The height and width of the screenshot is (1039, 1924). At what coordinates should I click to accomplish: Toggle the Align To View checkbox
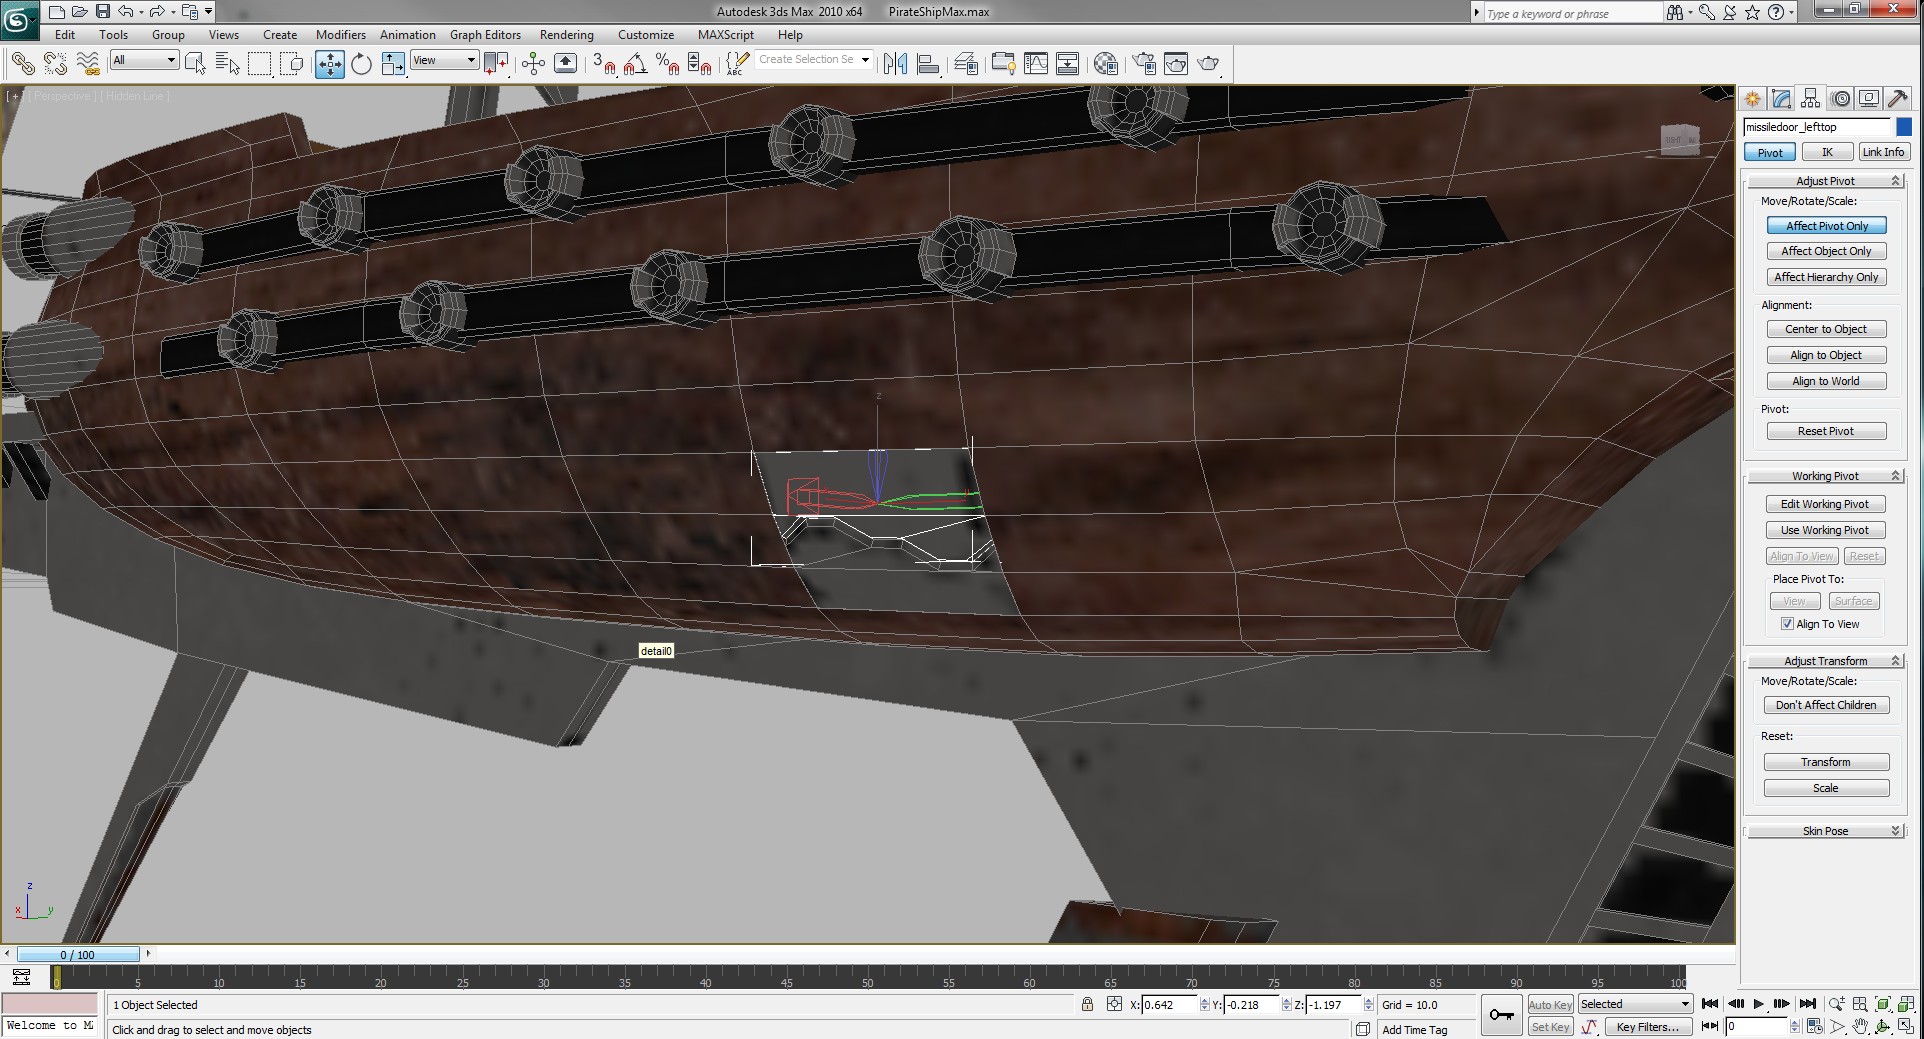click(x=1787, y=624)
